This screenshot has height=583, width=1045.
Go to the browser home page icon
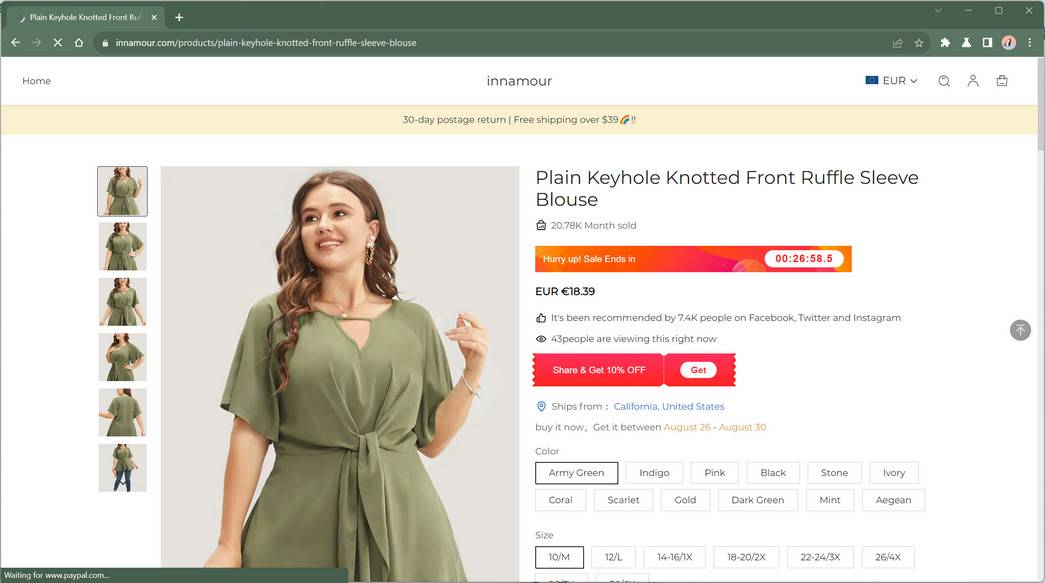click(x=79, y=43)
